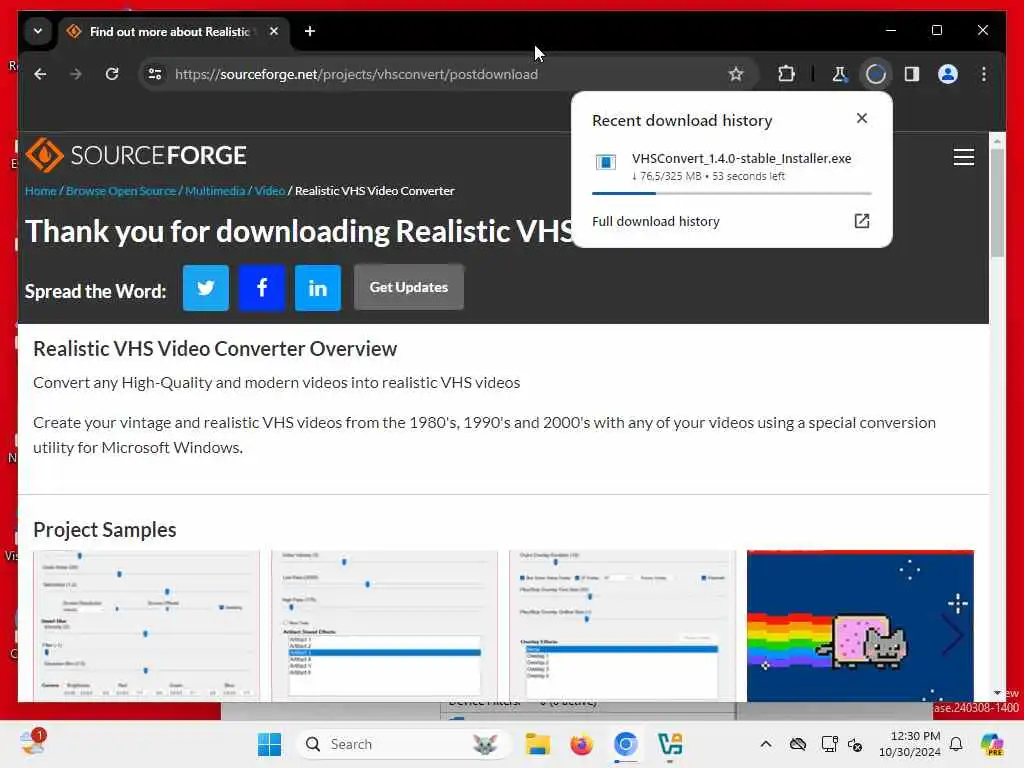Bookmark this page with the star icon

point(736,74)
